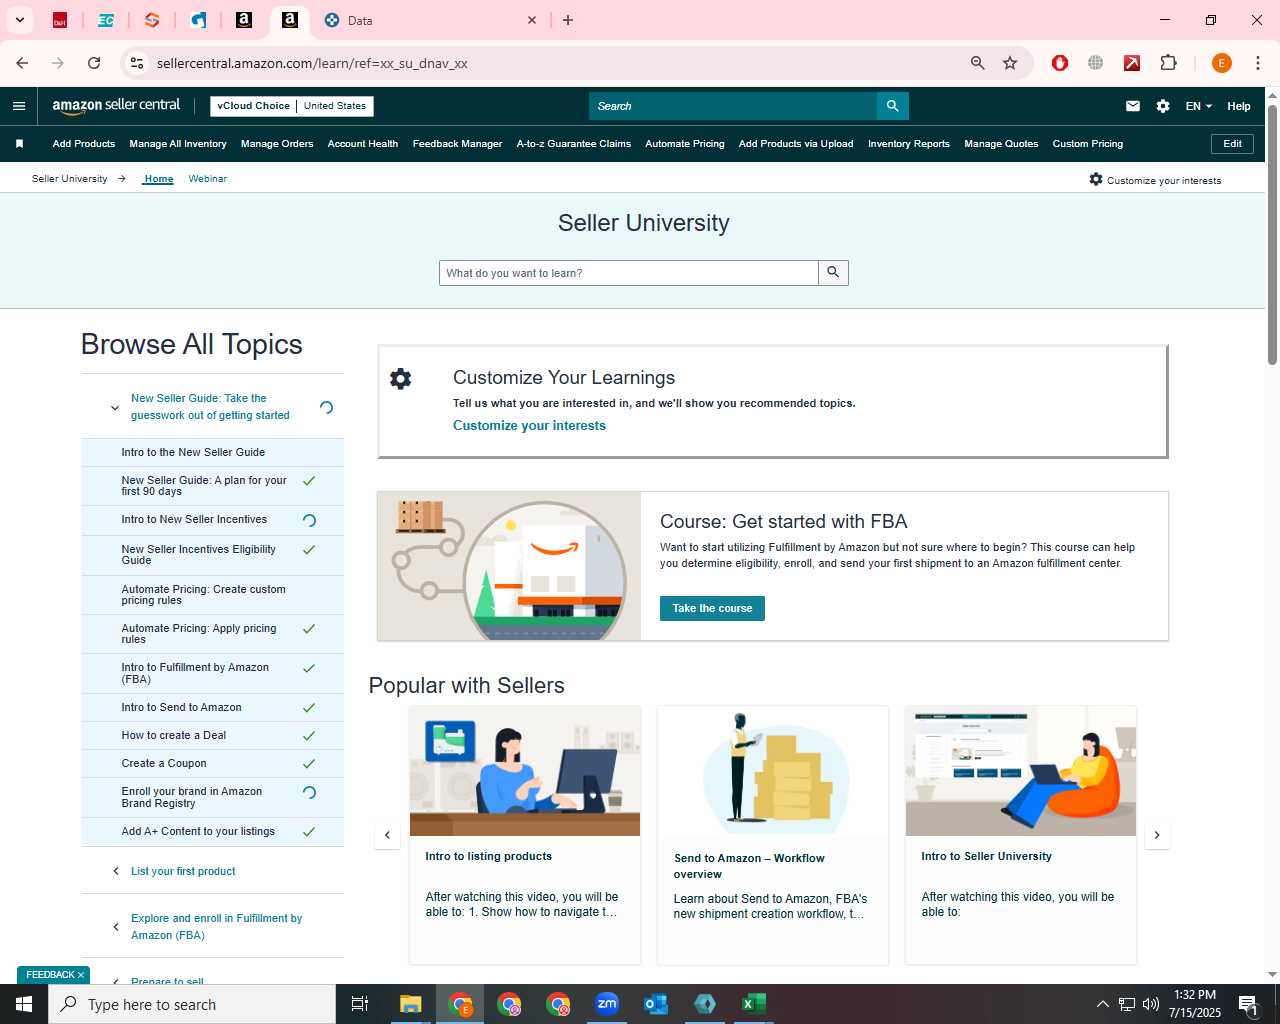The height and width of the screenshot is (1024, 1280).
Task: Open the hamburger navigation menu
Action: pyautogui.click(x=19, y=106)
